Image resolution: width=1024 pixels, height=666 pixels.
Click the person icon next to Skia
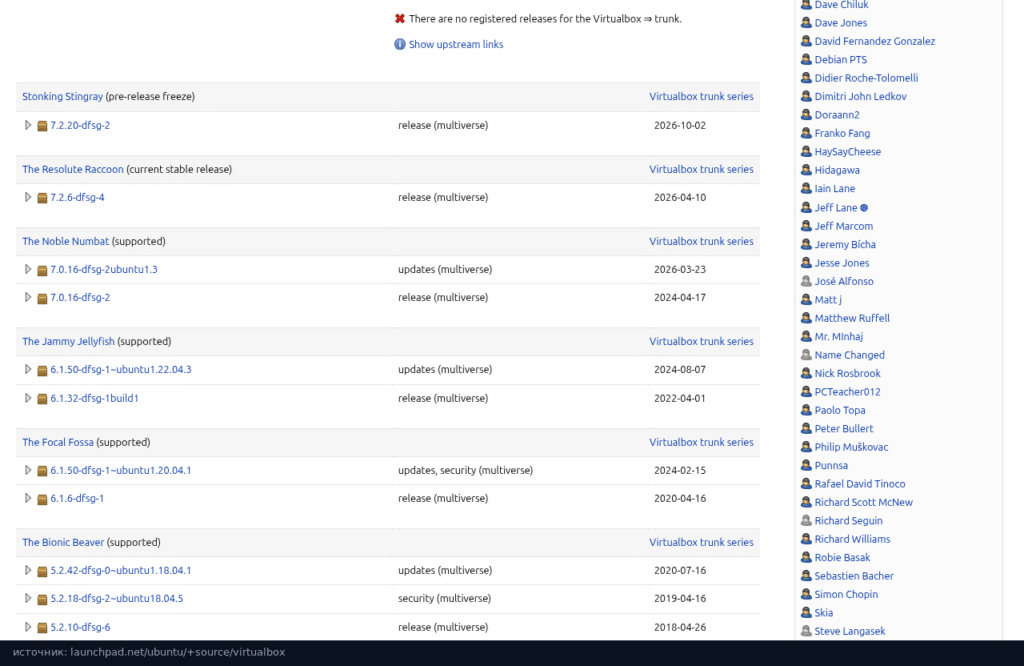click(x=807, y=613)
